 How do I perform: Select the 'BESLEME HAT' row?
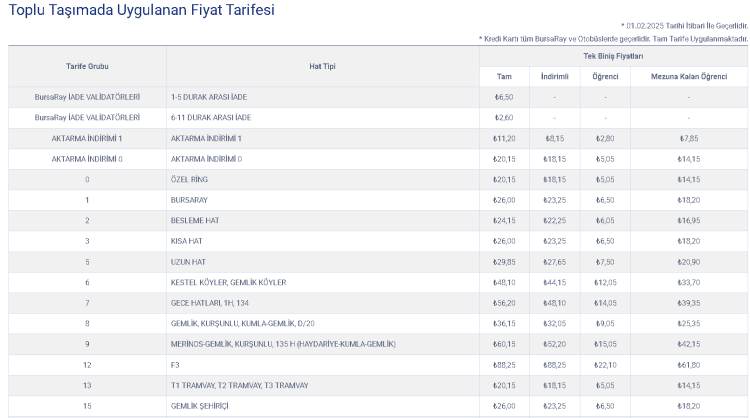(x=194, y=220)
